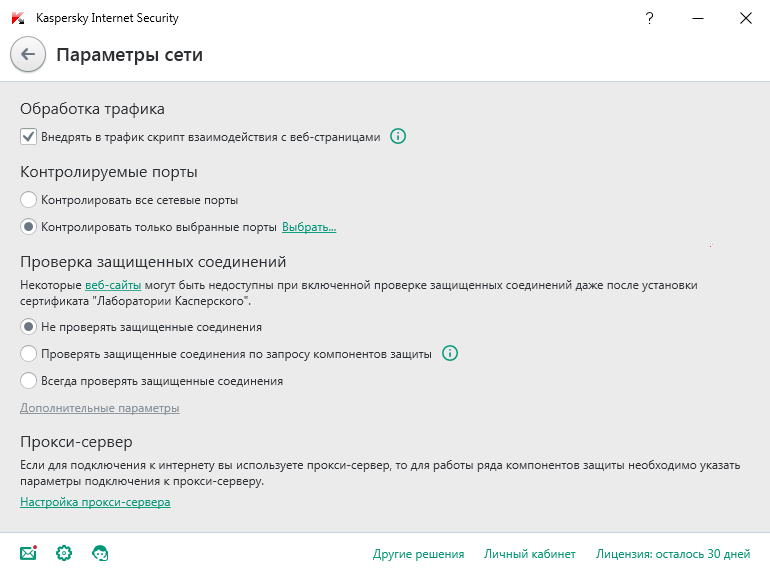
Task: Uncheck 'Внедрять в трафик скрипт' checkbox
Action: click(x=28, y=137)
